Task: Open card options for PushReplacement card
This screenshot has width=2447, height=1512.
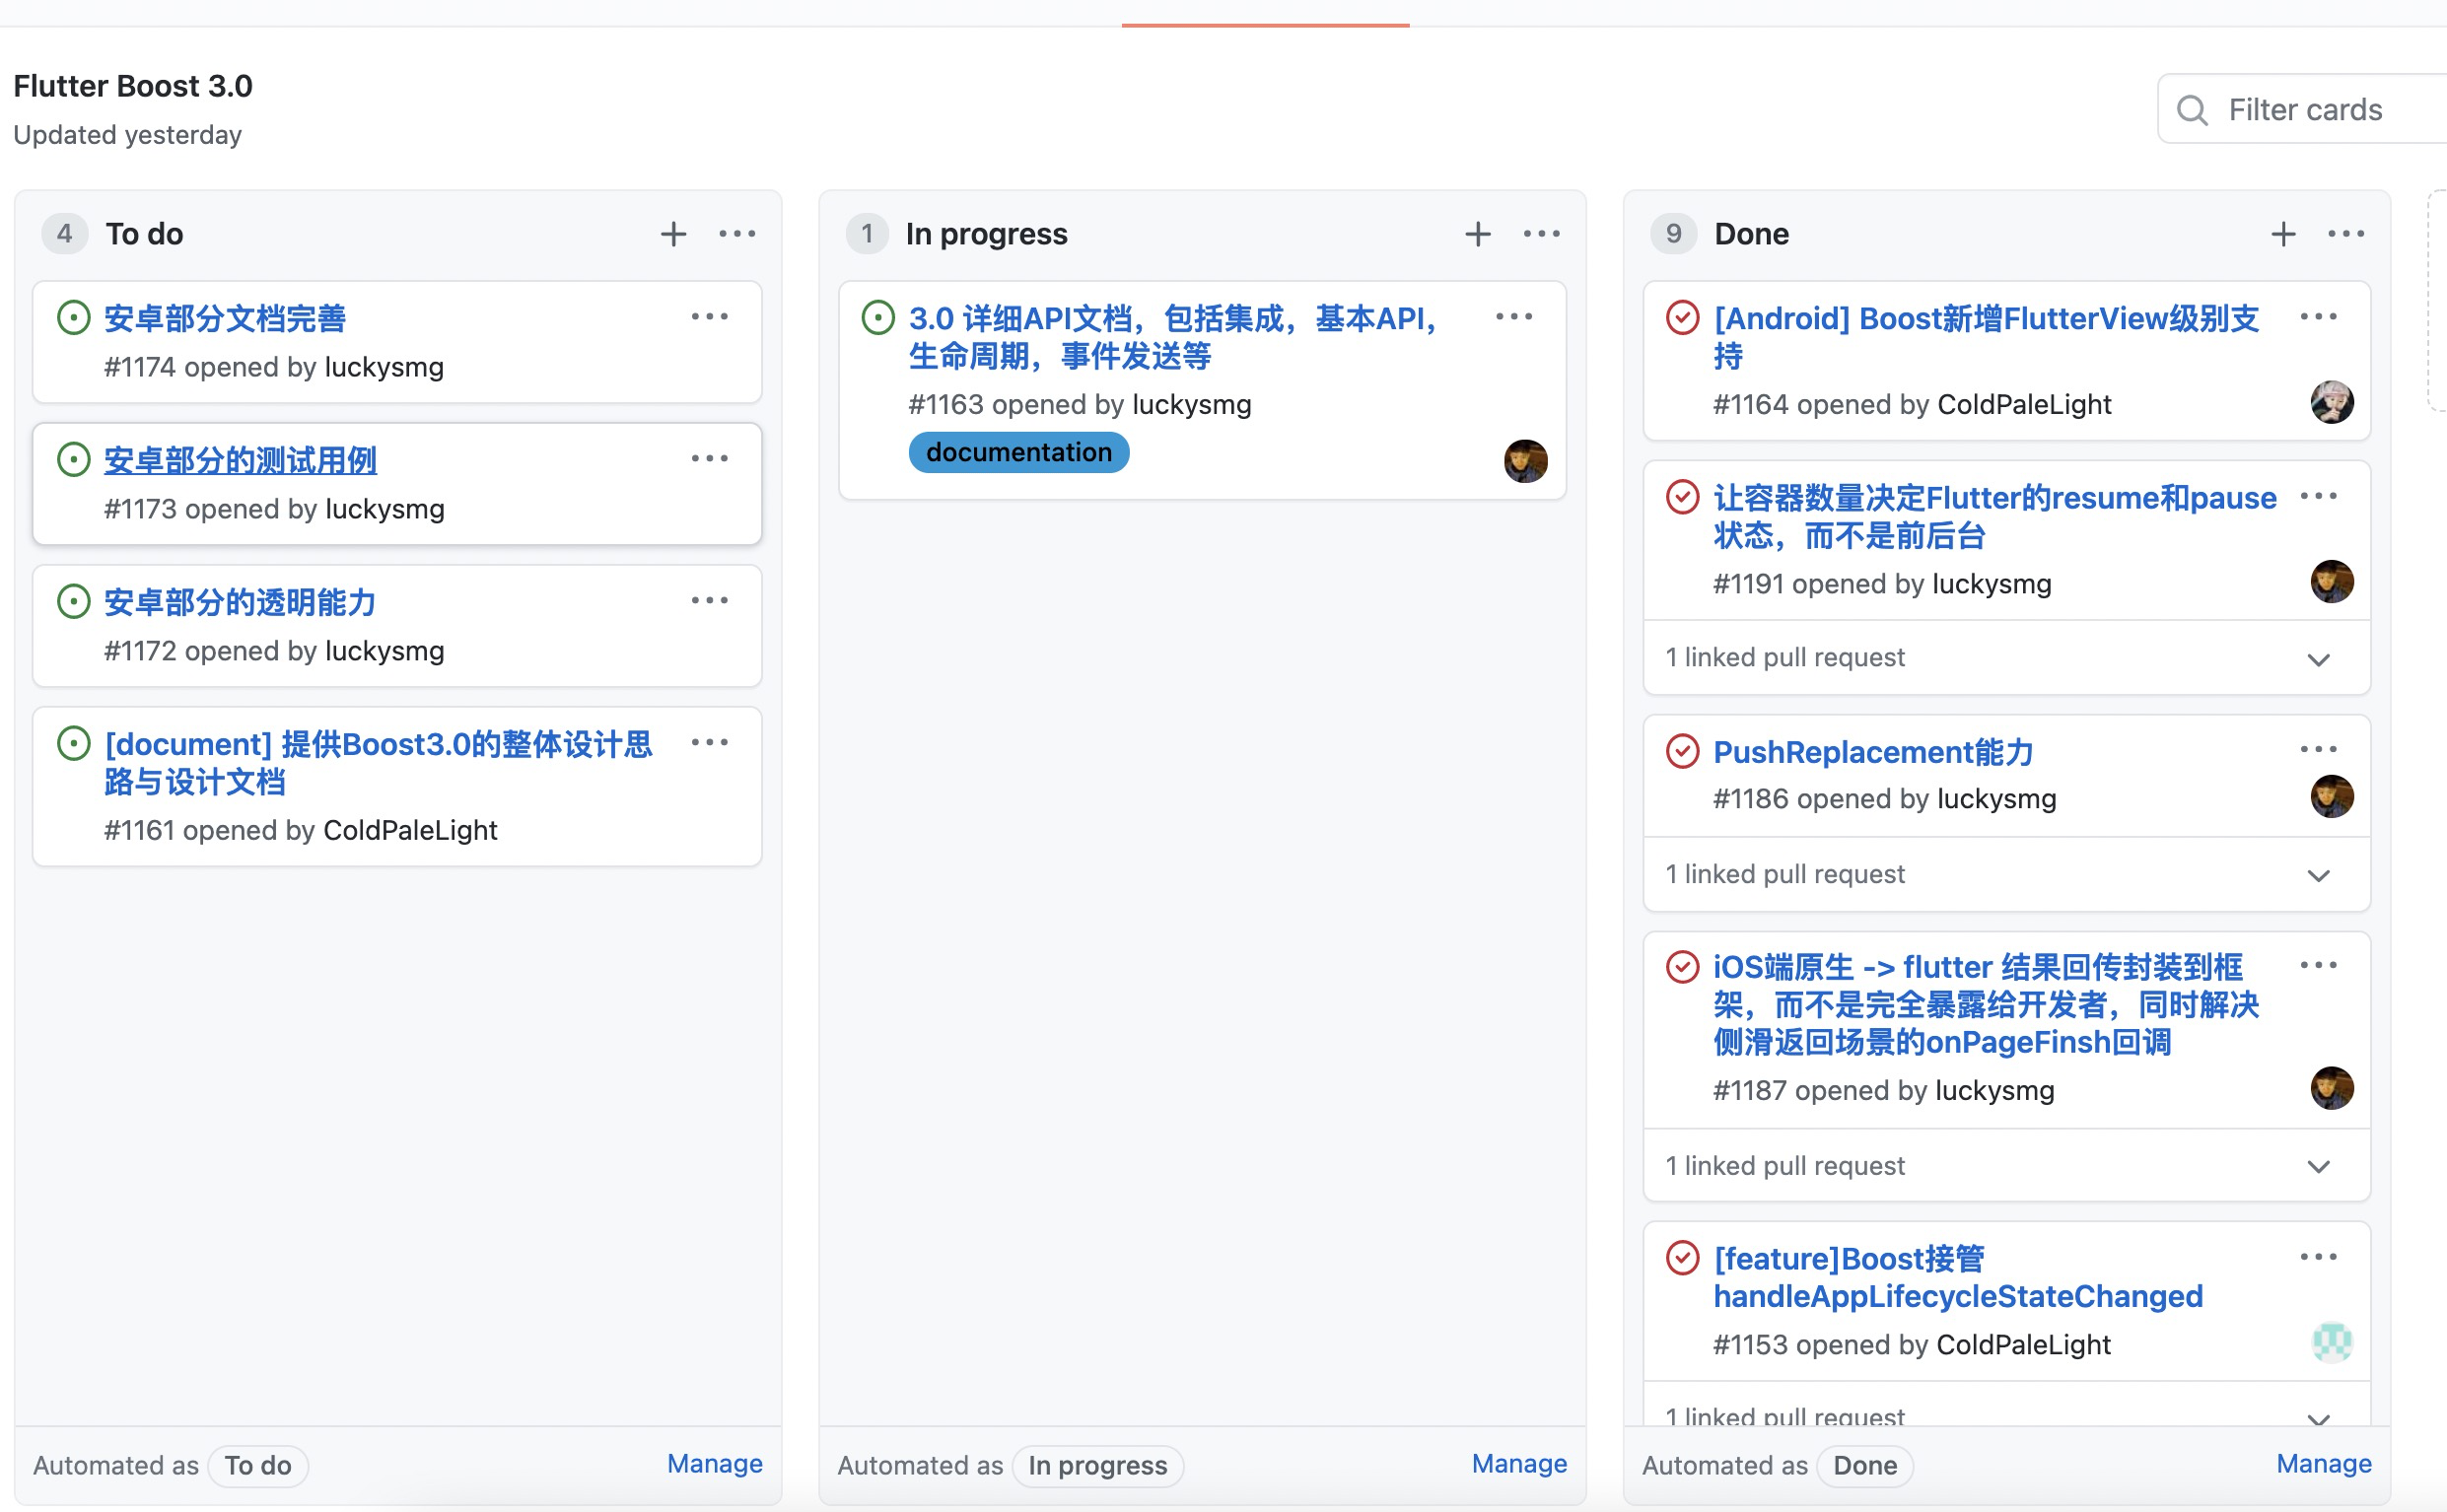Action: pyautogui.click(x=2318, y=749)
